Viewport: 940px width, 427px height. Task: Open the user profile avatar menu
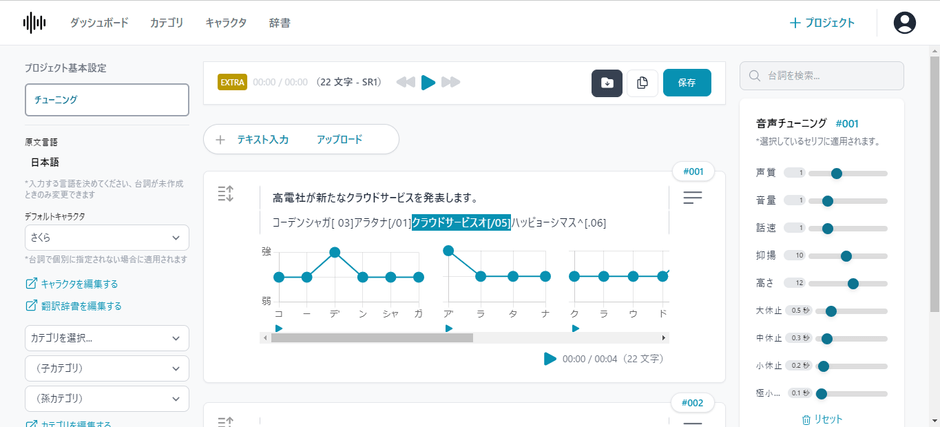904,22
